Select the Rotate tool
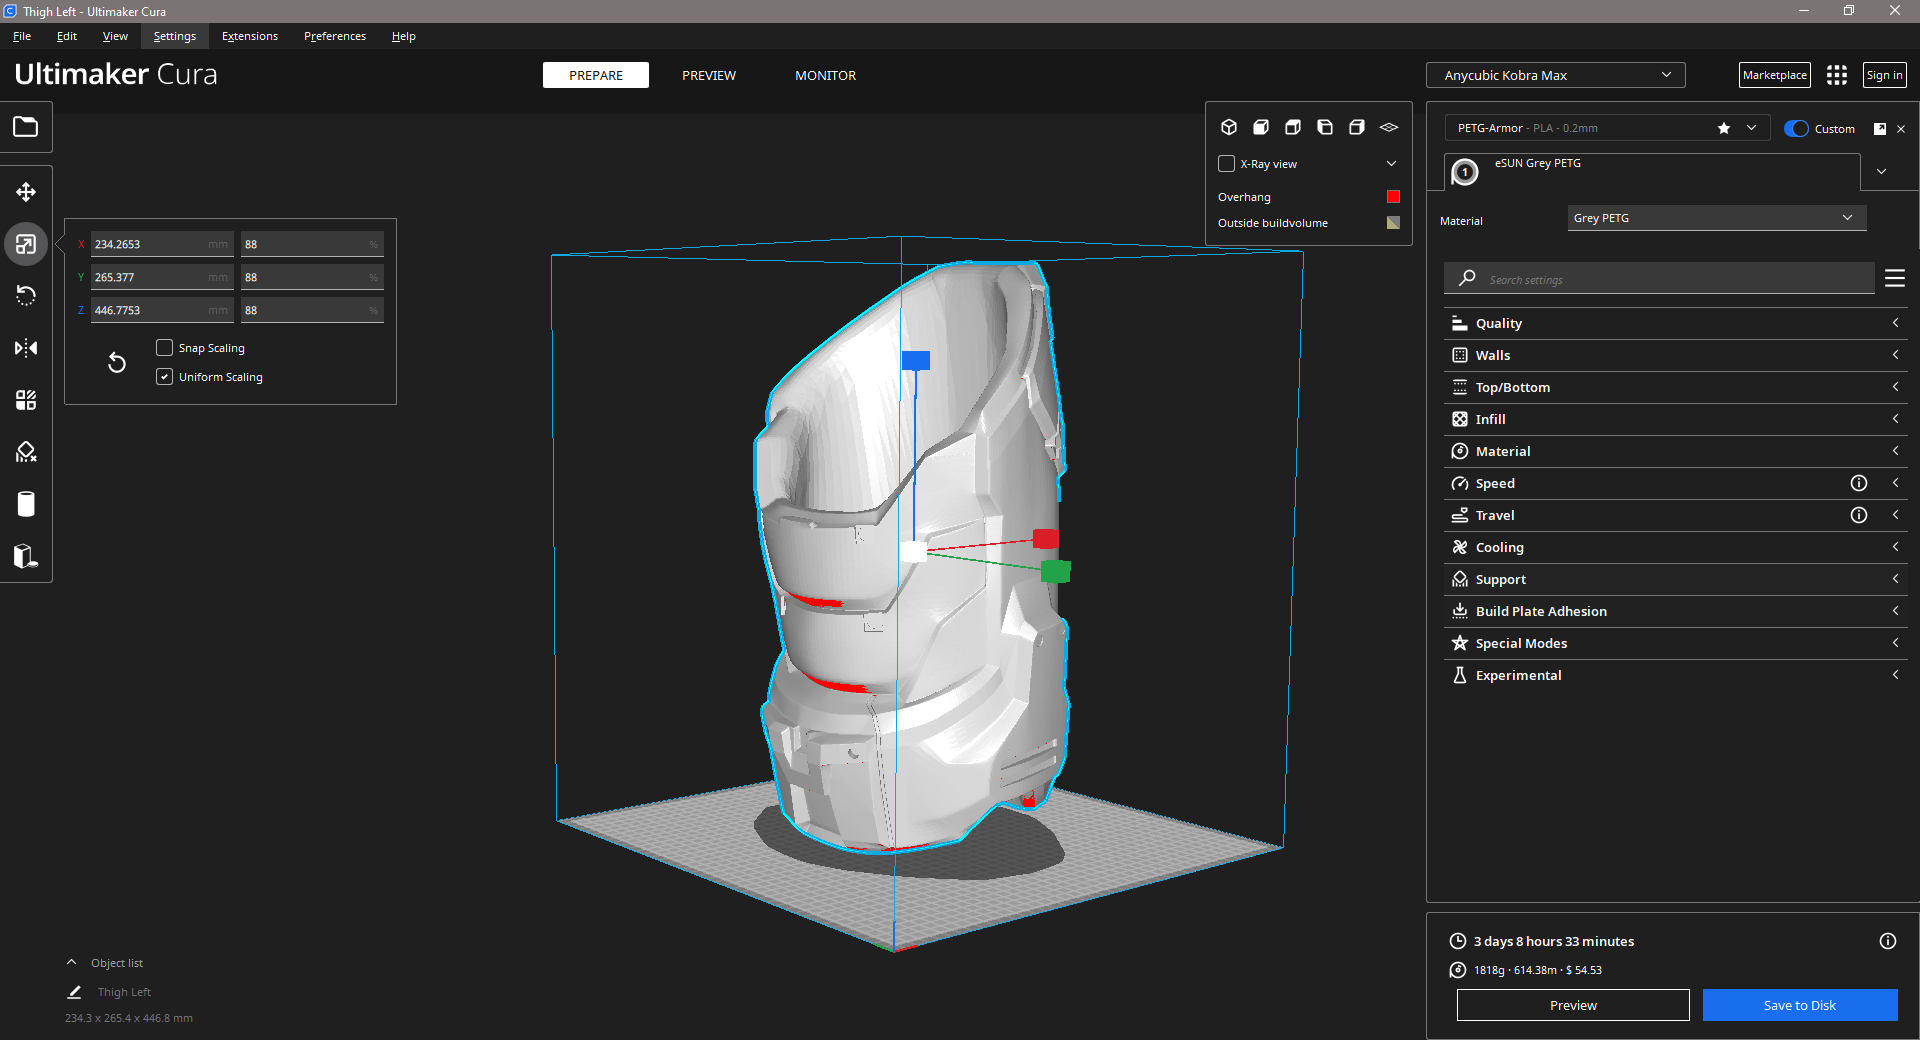Viewport: 1920px width, 1040px height. pos(26,296)
